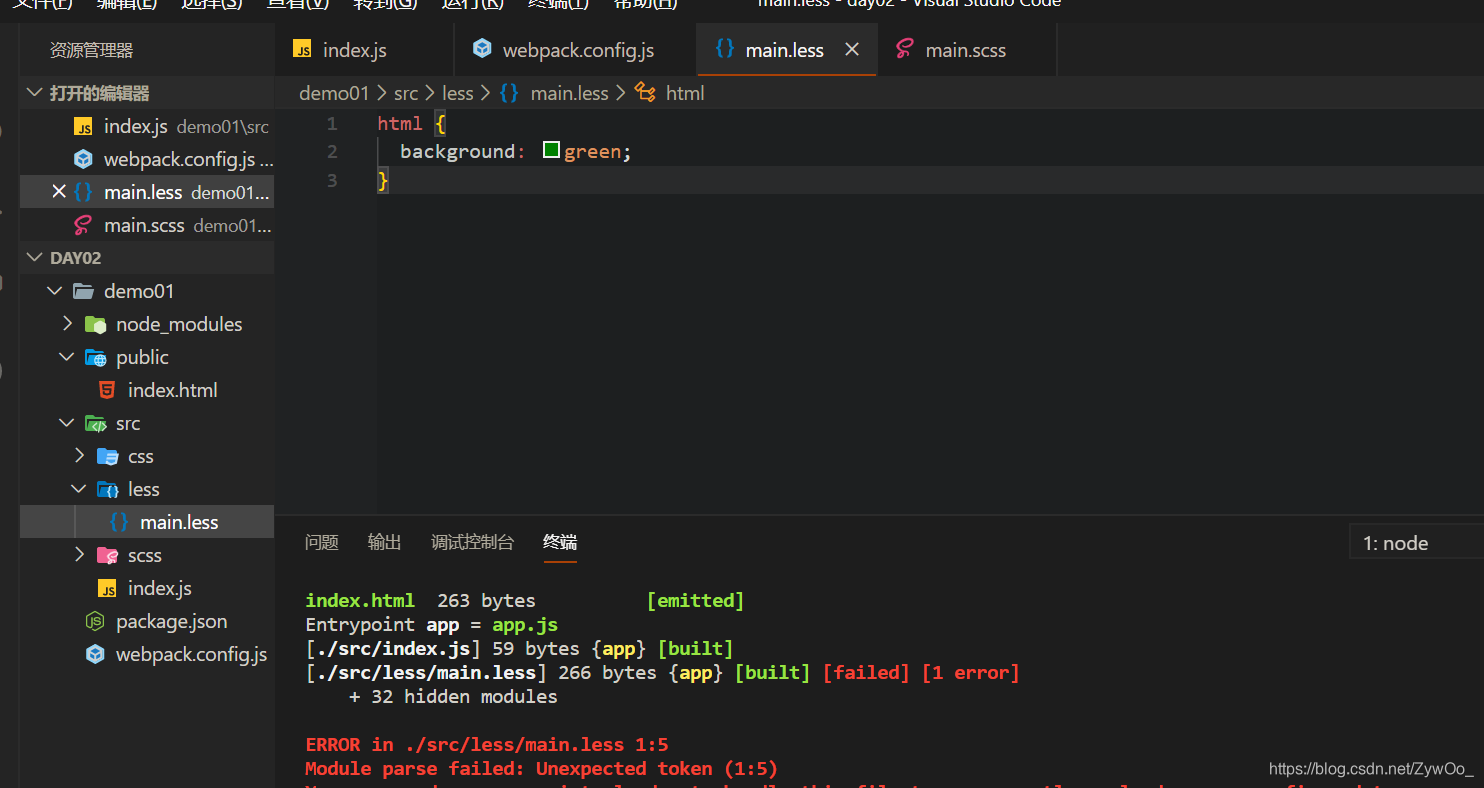Switch to webpack.config.js editor tab
This screenshot has height=788, width=1484.
pos(575,50)
